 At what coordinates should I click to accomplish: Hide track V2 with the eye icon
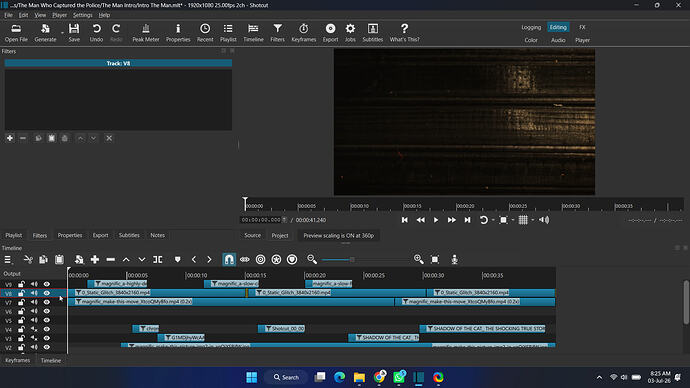[x=47, y=347]
